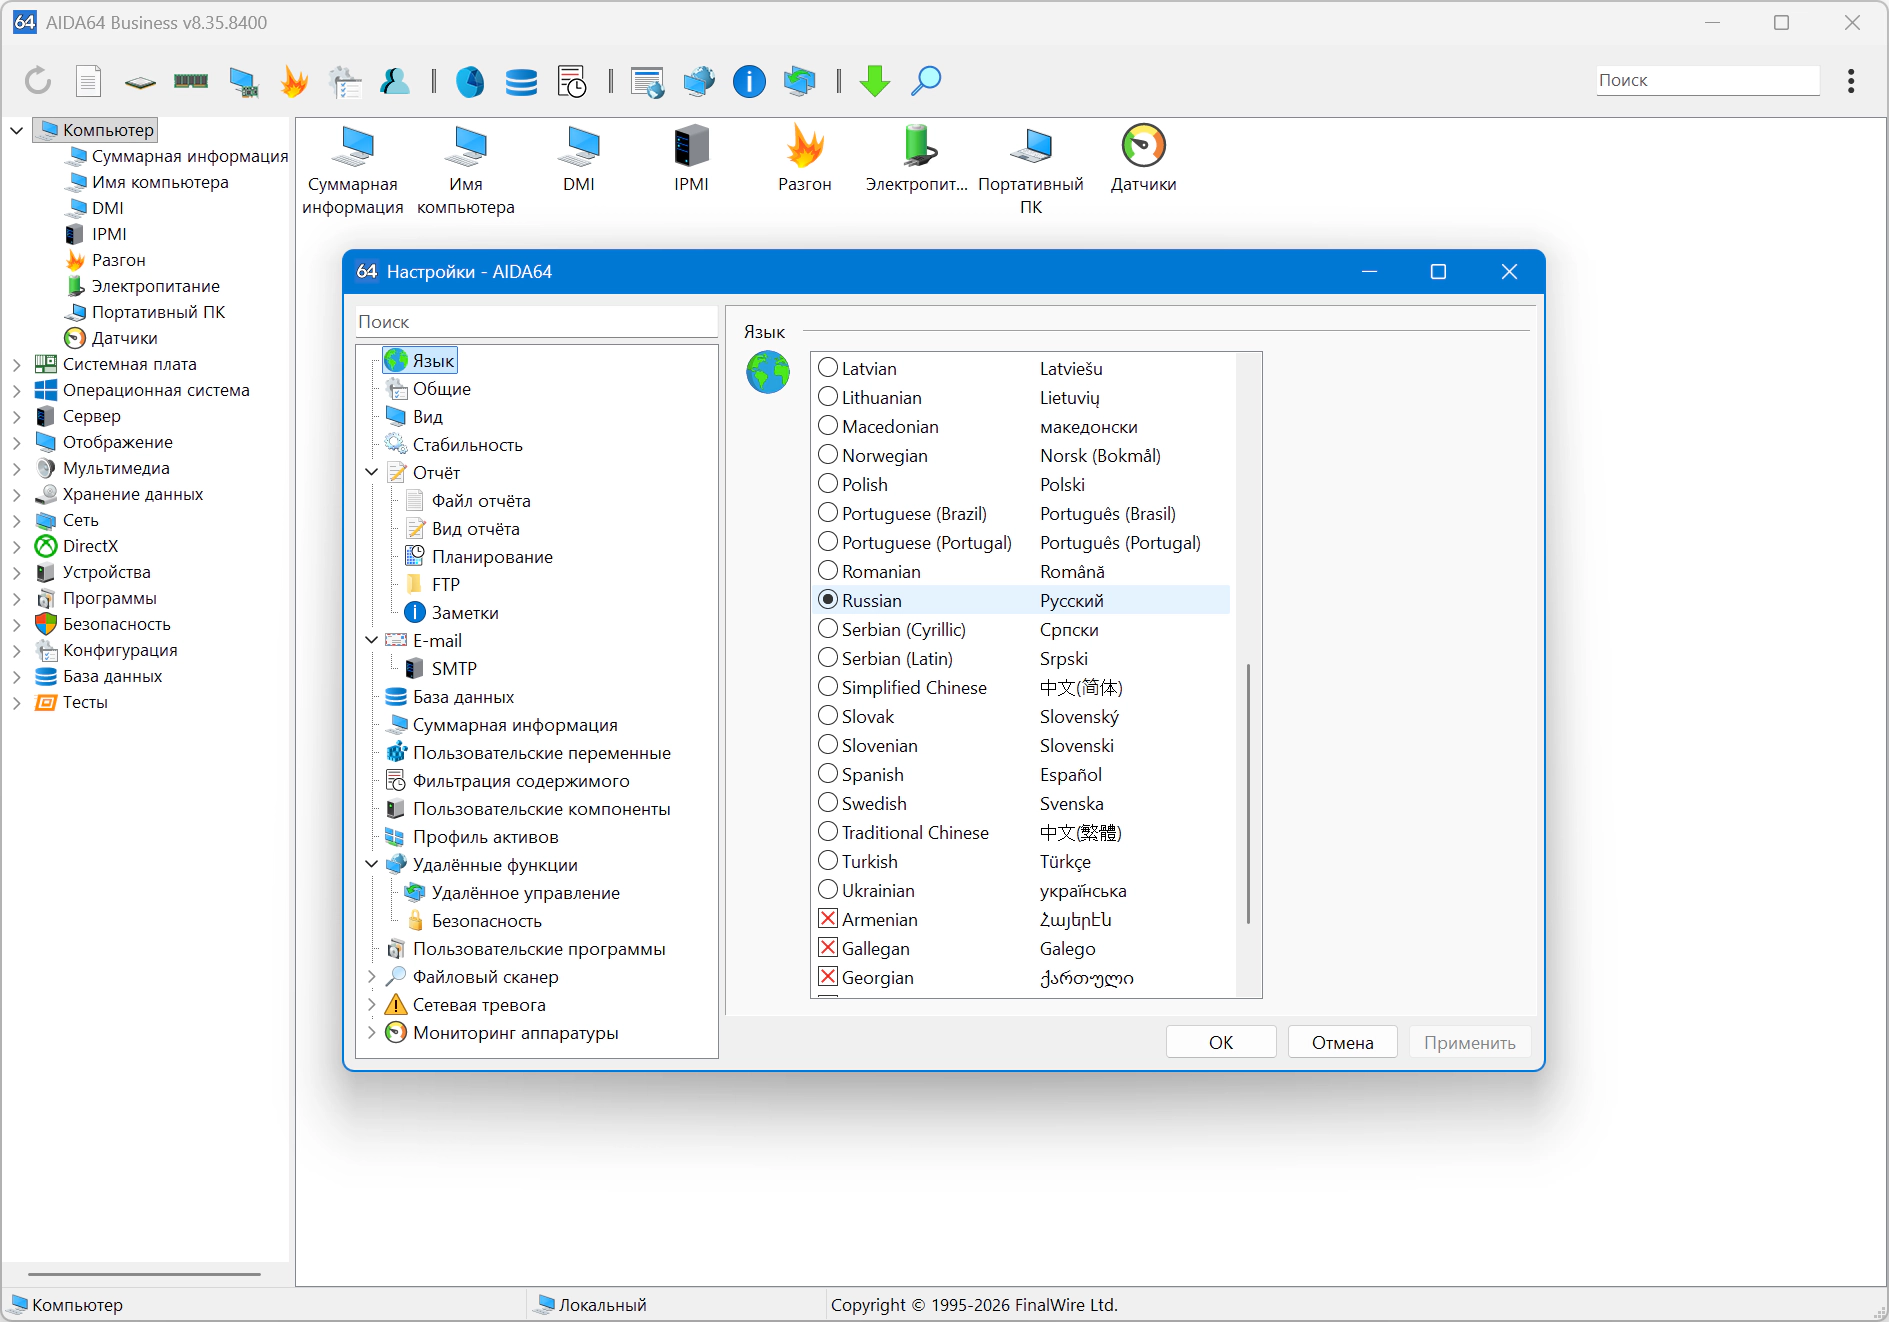Click the Отмена button
The height and width of the screenshot is (1322, 1889).
tap(1343, 1042)
